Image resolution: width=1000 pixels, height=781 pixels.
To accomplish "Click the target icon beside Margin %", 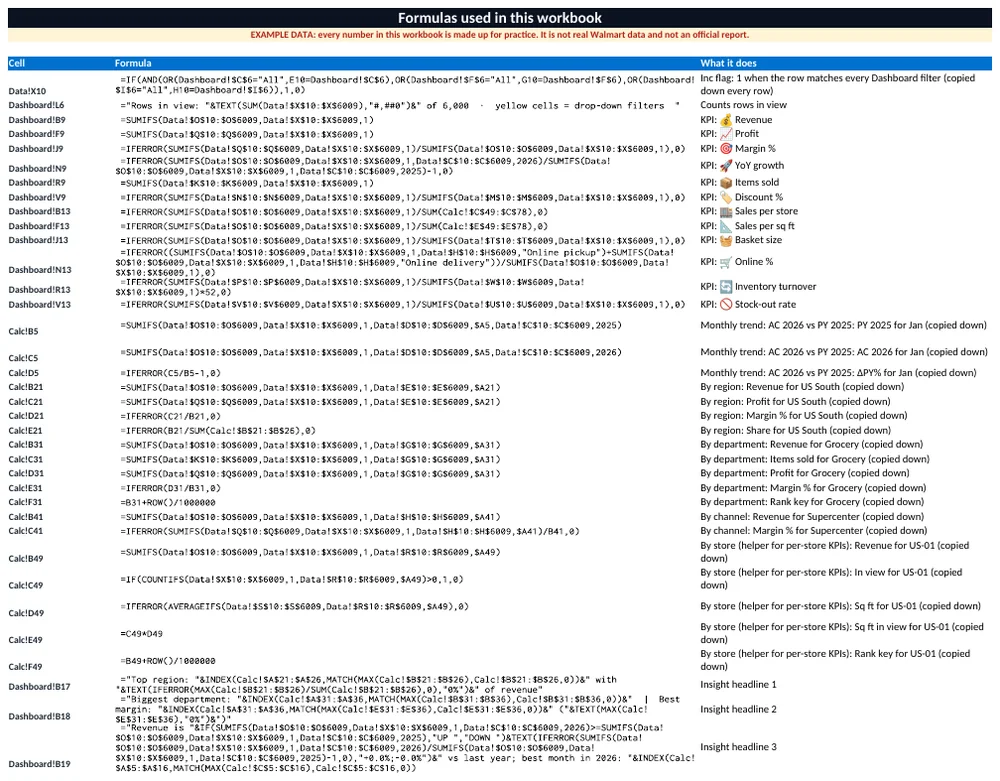I will (726, 149).
